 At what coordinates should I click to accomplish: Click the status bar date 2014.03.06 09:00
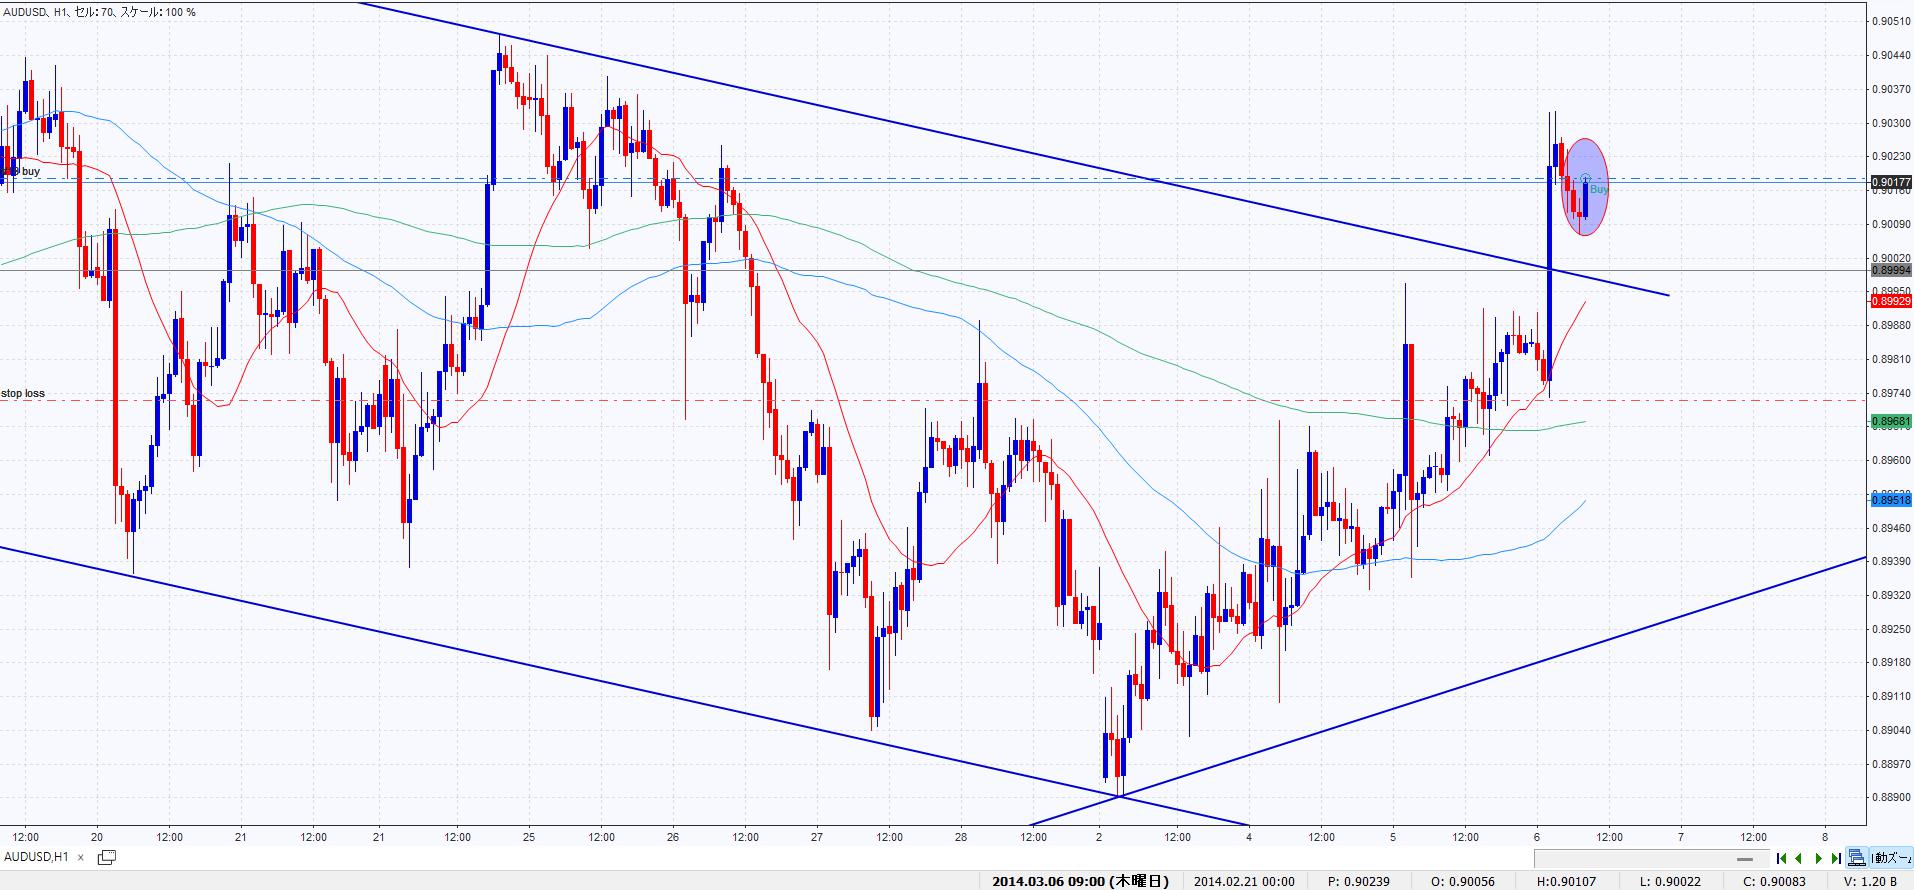pyautogui.click(x=1079, y=881)
